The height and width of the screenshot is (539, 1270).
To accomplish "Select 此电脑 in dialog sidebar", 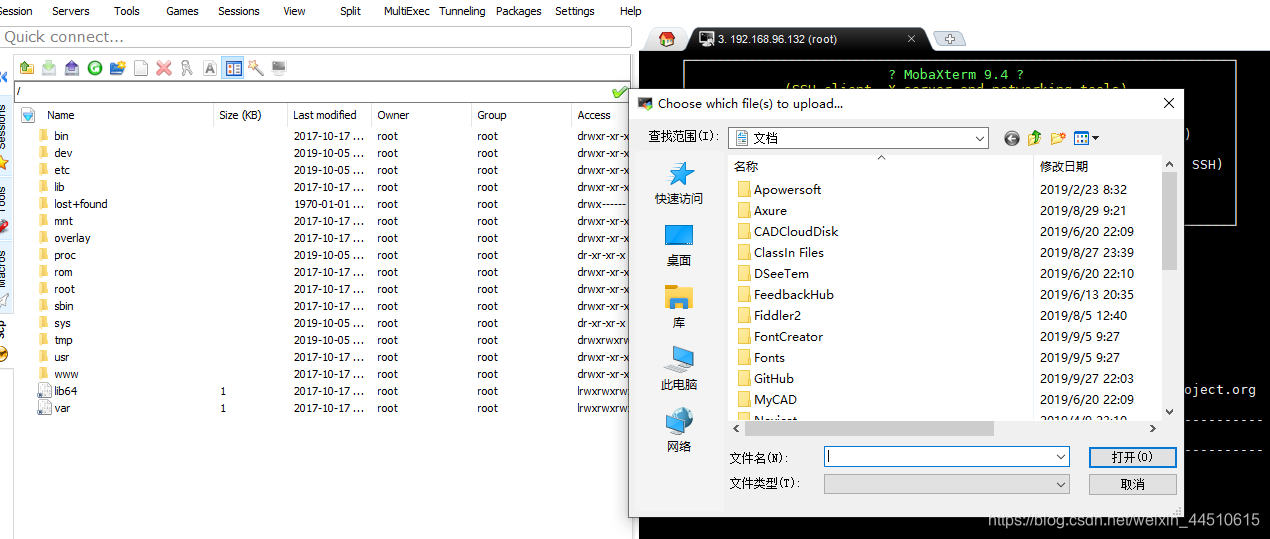I will tap(679, 368).
